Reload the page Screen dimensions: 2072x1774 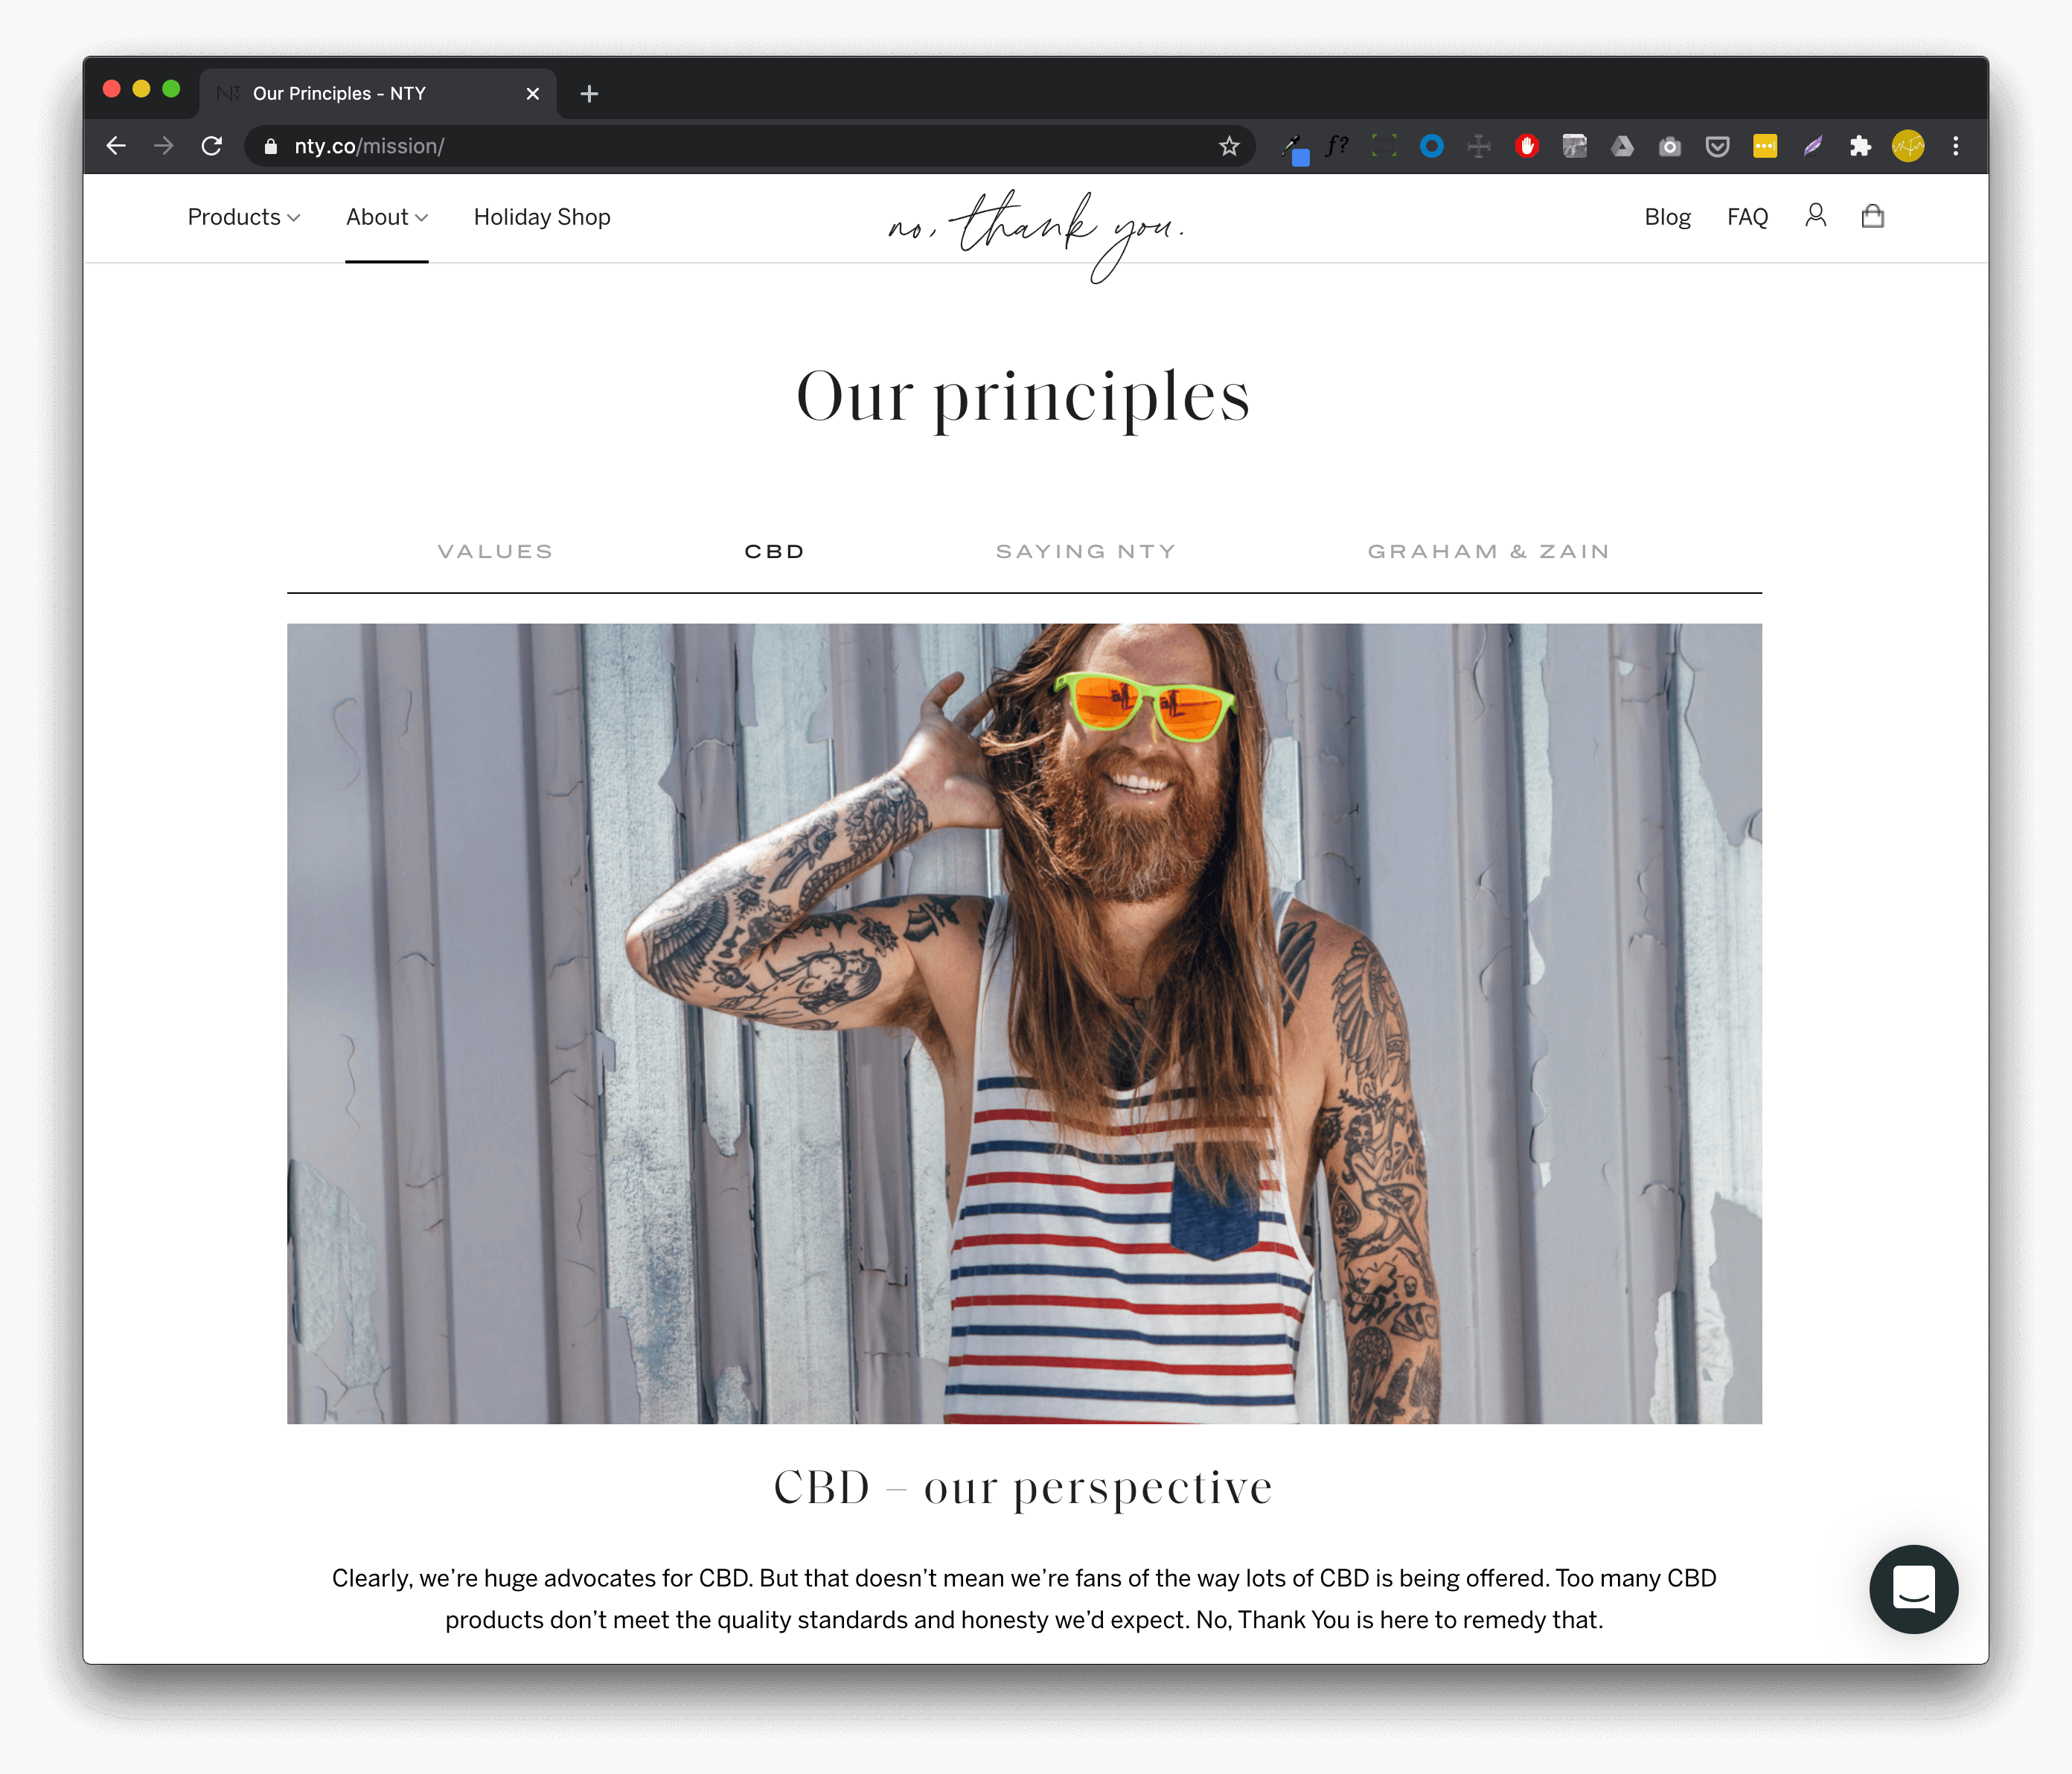(x=211, y=146)
